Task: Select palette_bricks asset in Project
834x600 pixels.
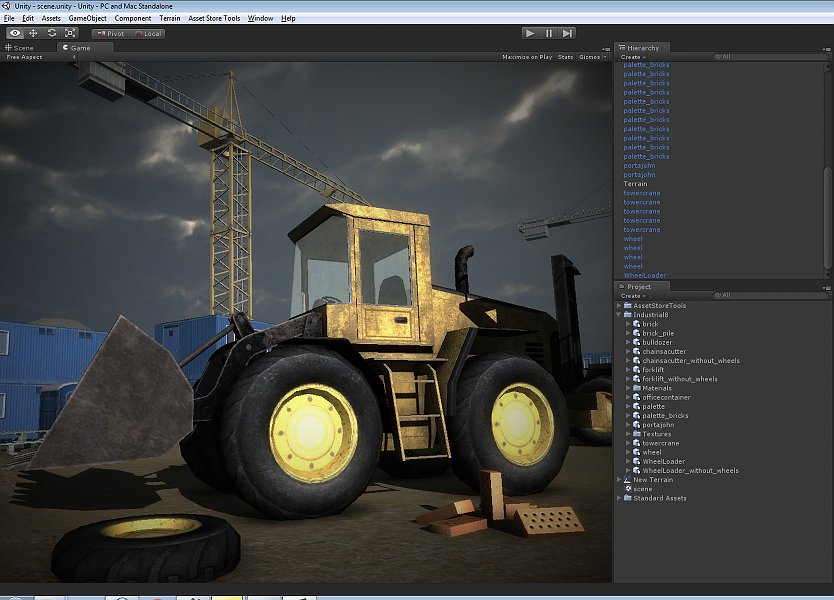Action: coord(665,416)
